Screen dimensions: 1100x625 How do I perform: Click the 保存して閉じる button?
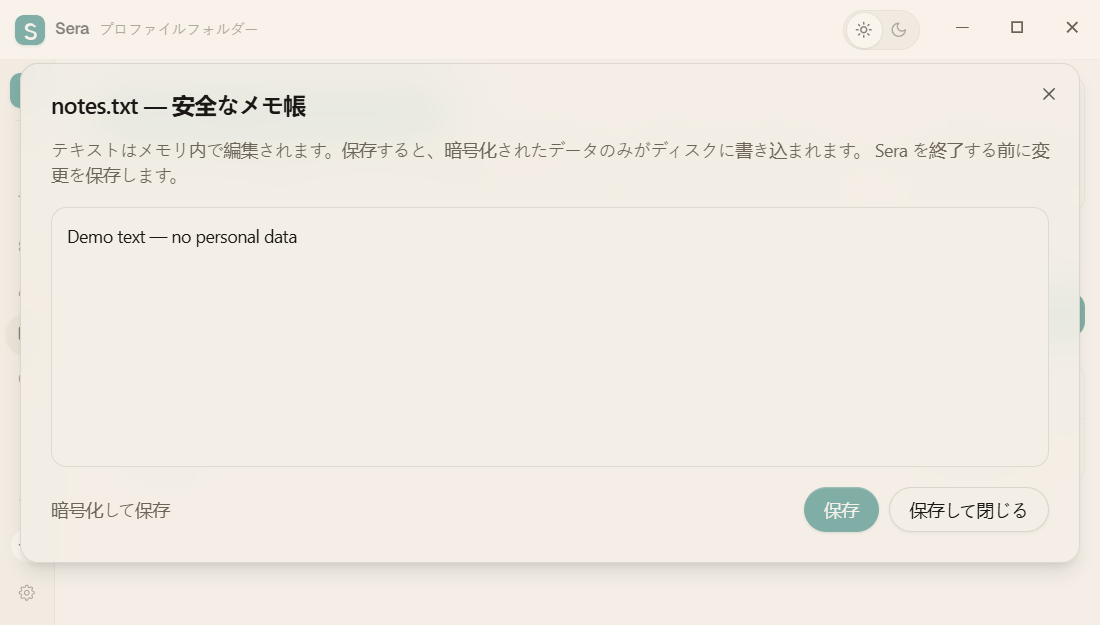(x=968, y=510)
